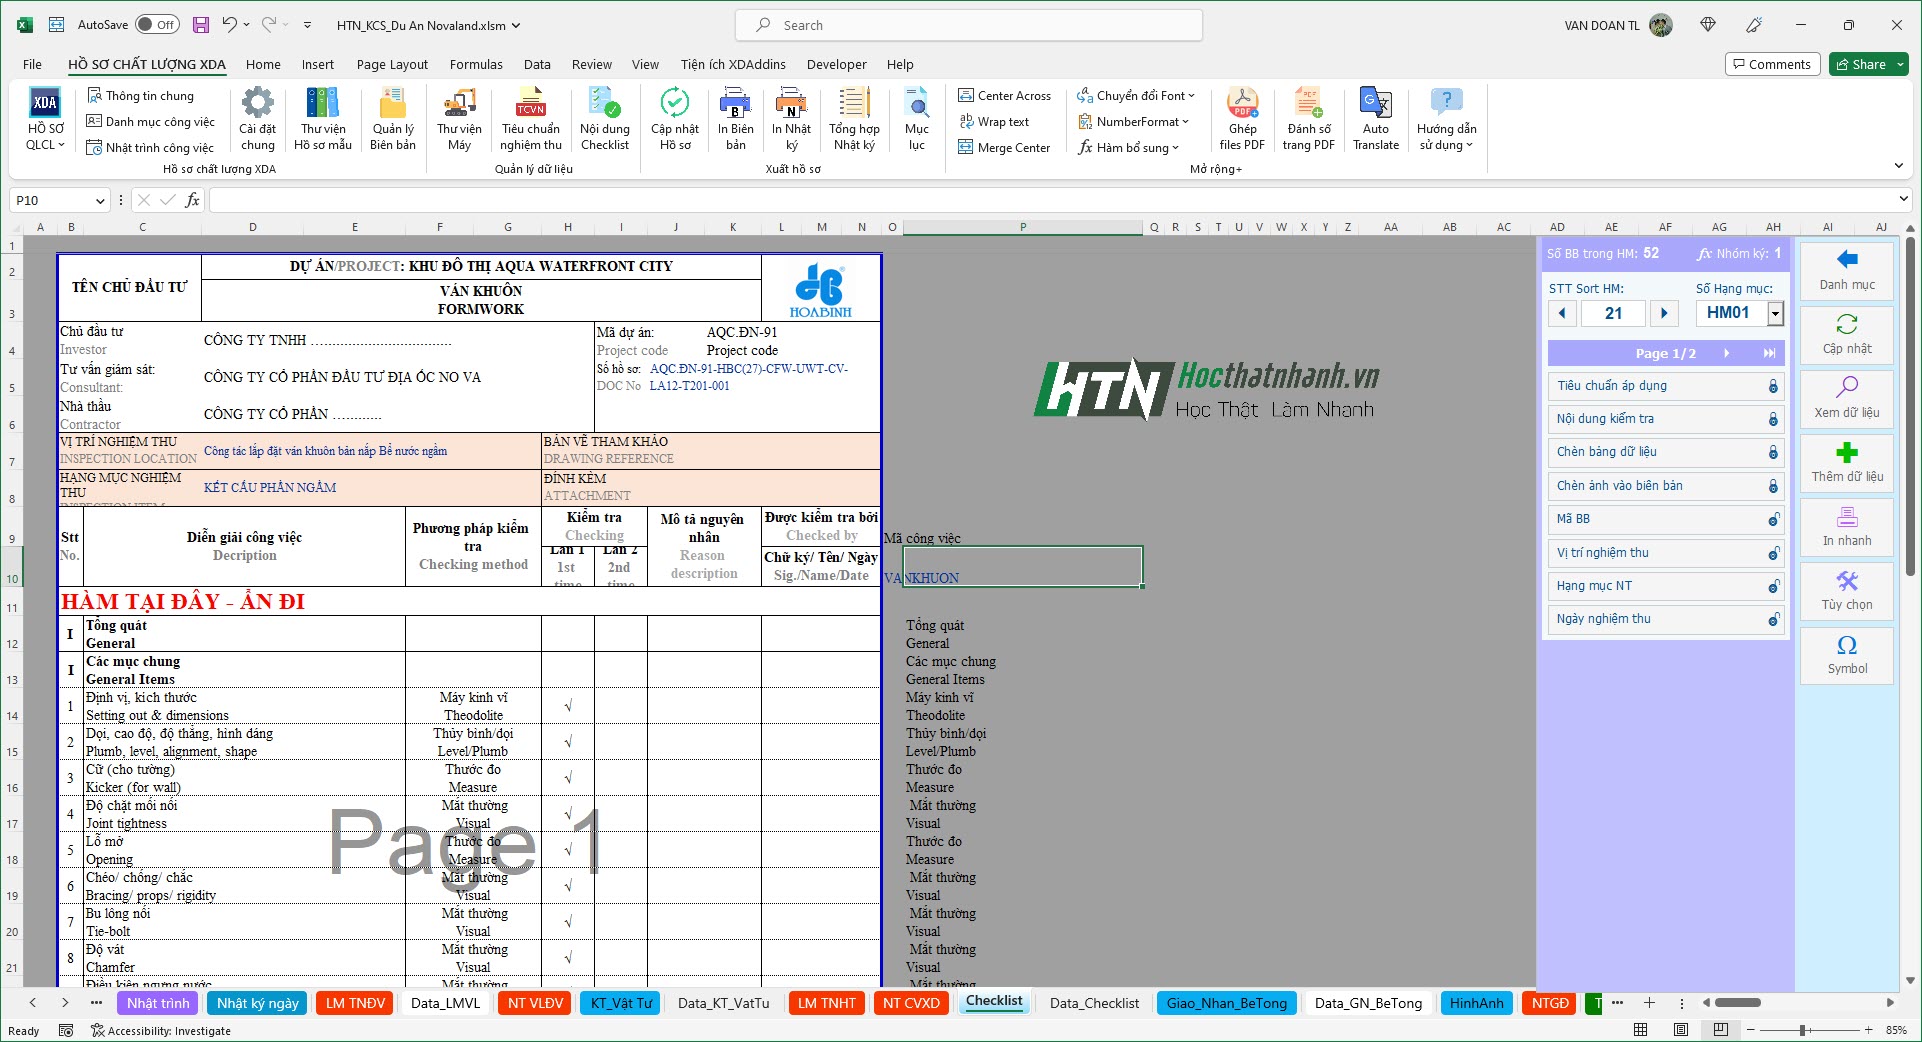Image resolution: width=1922 pixels, height=1042 pixels.
Task: Launch Auto Translate from the ribbon
Action: 1376,118
